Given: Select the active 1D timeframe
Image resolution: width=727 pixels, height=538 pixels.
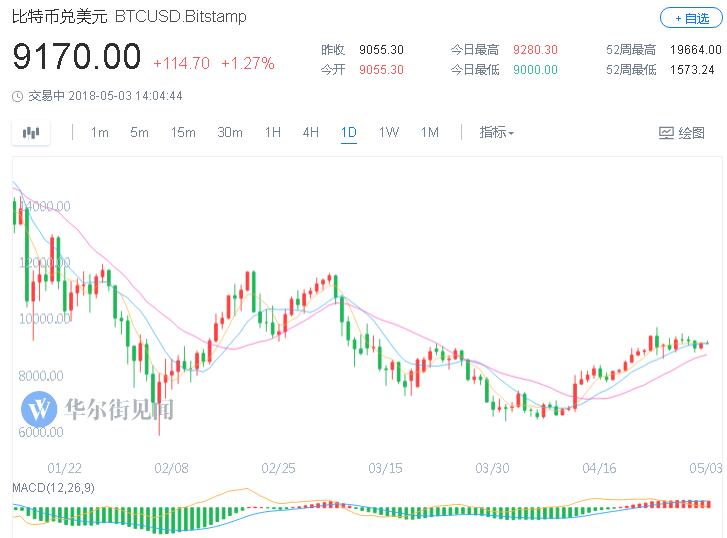Looking at the screenshot, I should coord(349,133).
